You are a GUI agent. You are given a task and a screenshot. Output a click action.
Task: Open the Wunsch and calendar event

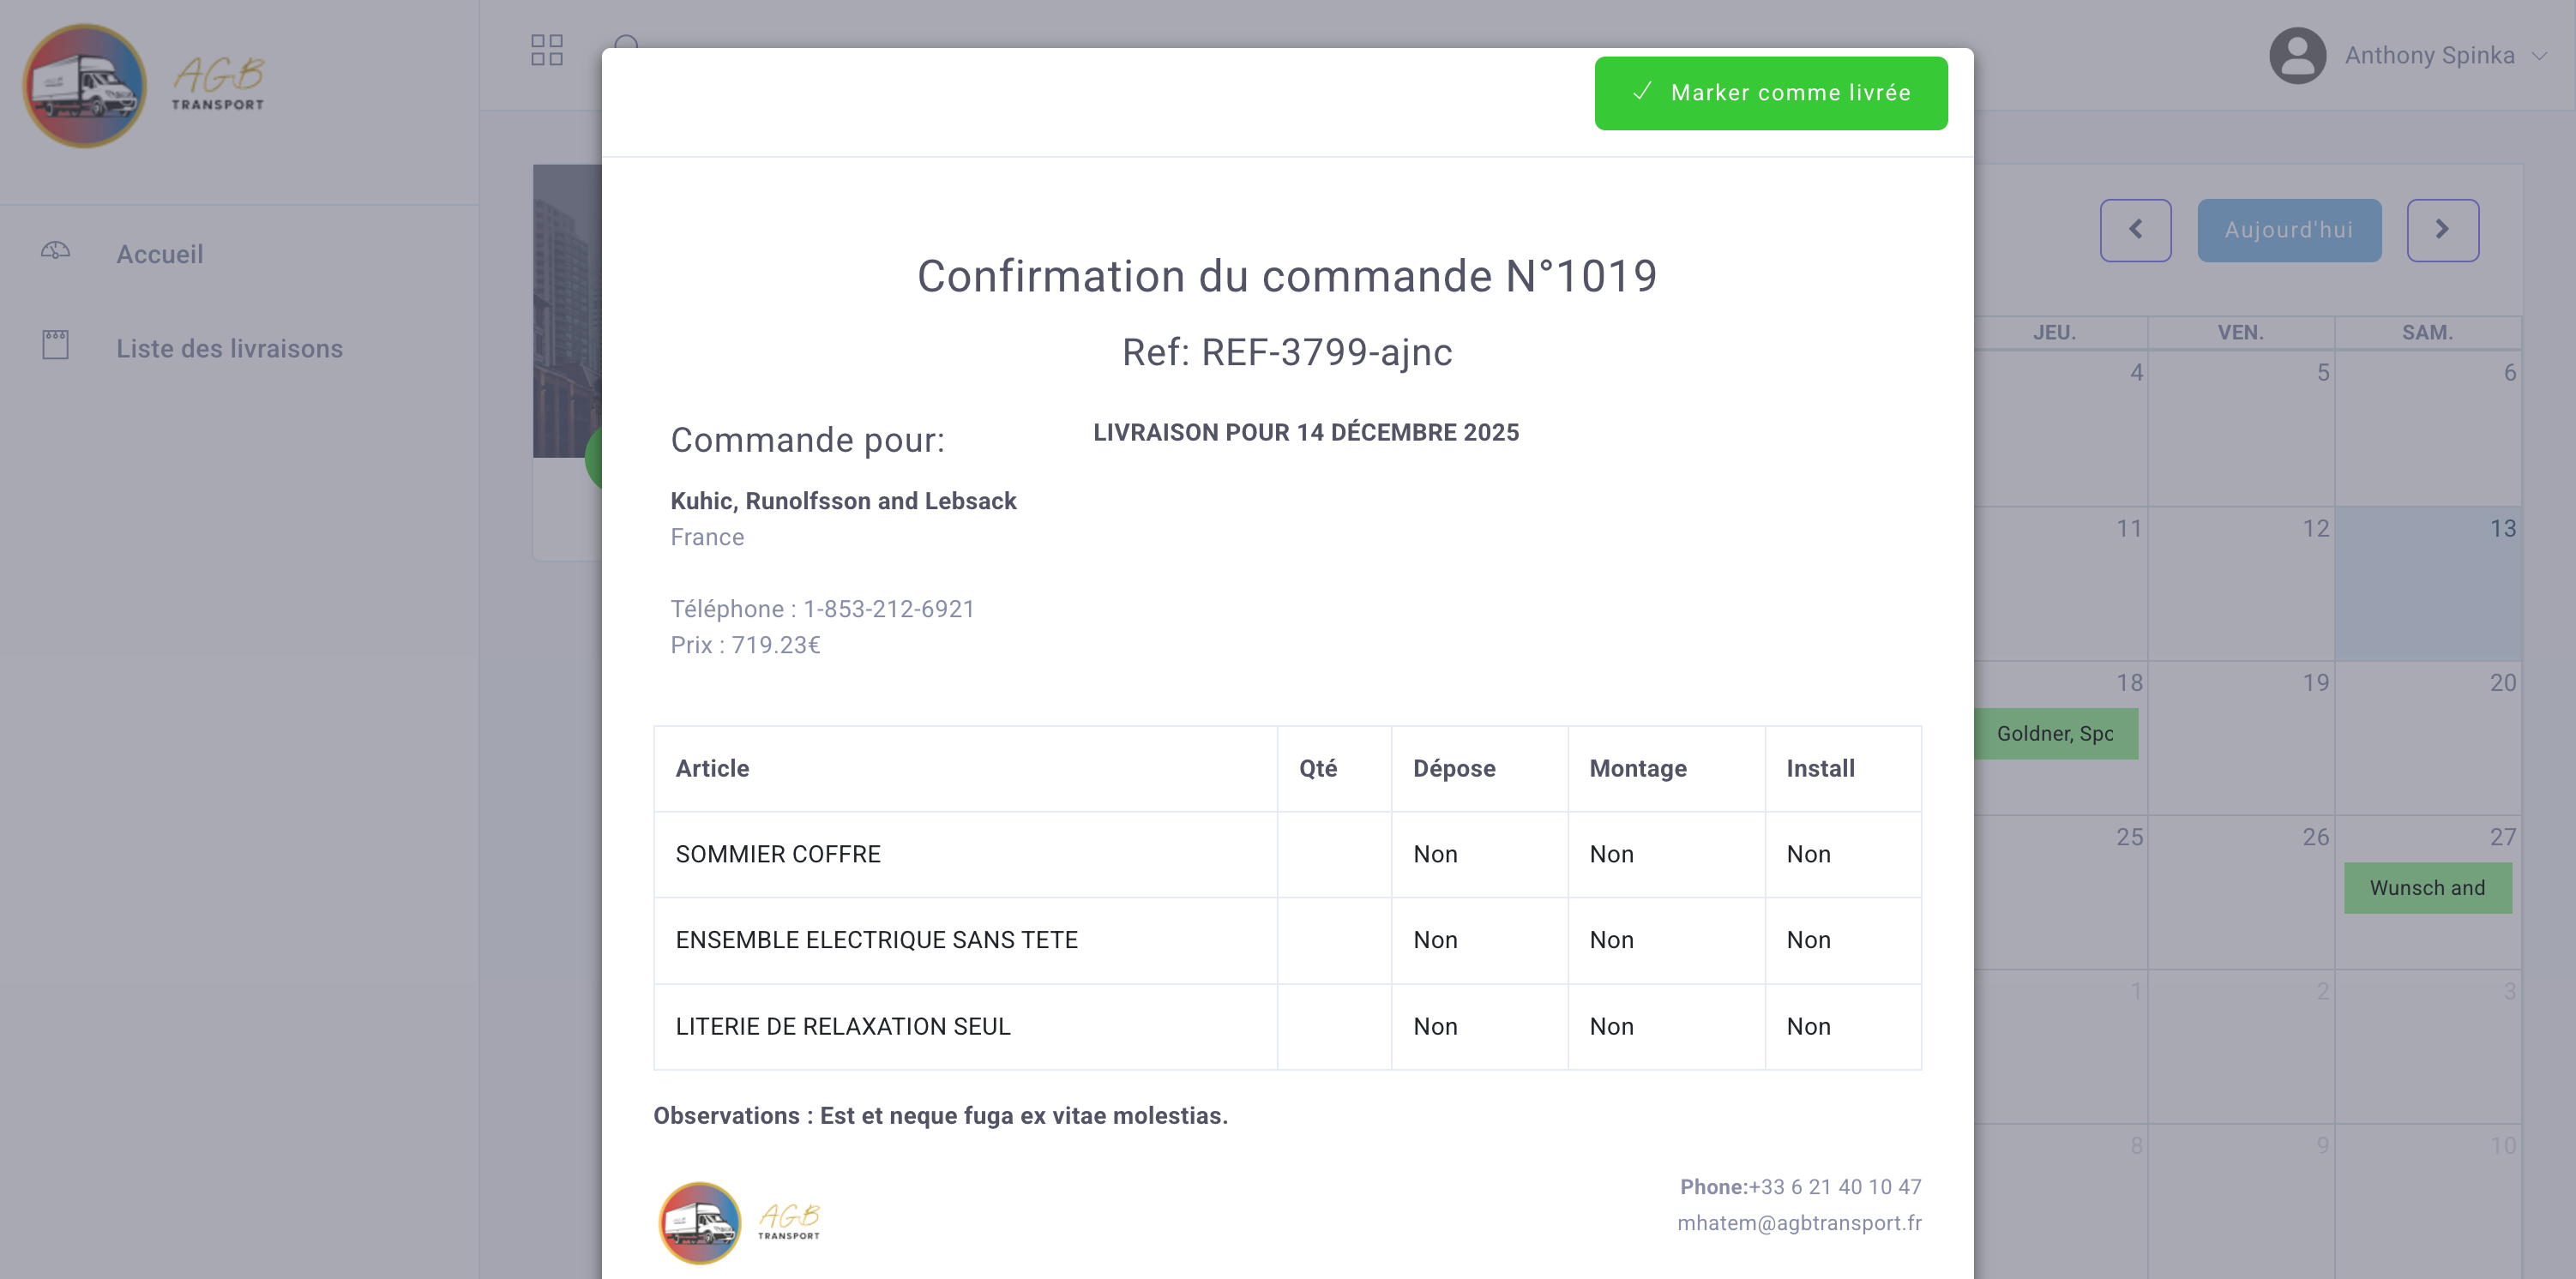pos(2427,888)
